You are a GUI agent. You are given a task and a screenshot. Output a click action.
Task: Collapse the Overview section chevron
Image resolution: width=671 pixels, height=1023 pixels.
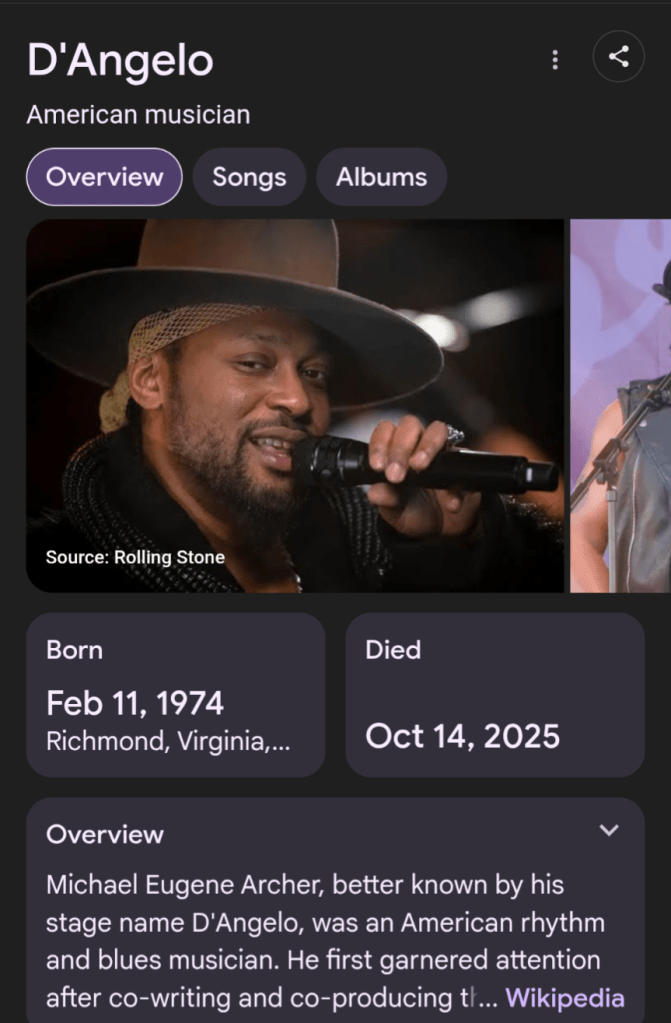click(609, 830)
